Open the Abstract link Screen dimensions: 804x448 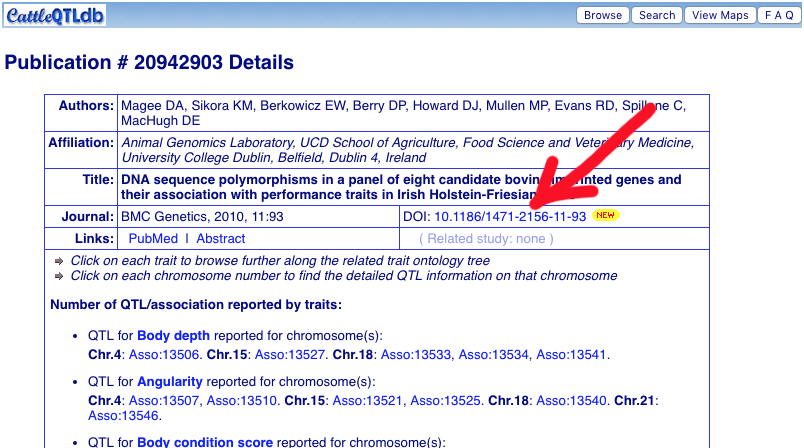[x=220, y=238]
